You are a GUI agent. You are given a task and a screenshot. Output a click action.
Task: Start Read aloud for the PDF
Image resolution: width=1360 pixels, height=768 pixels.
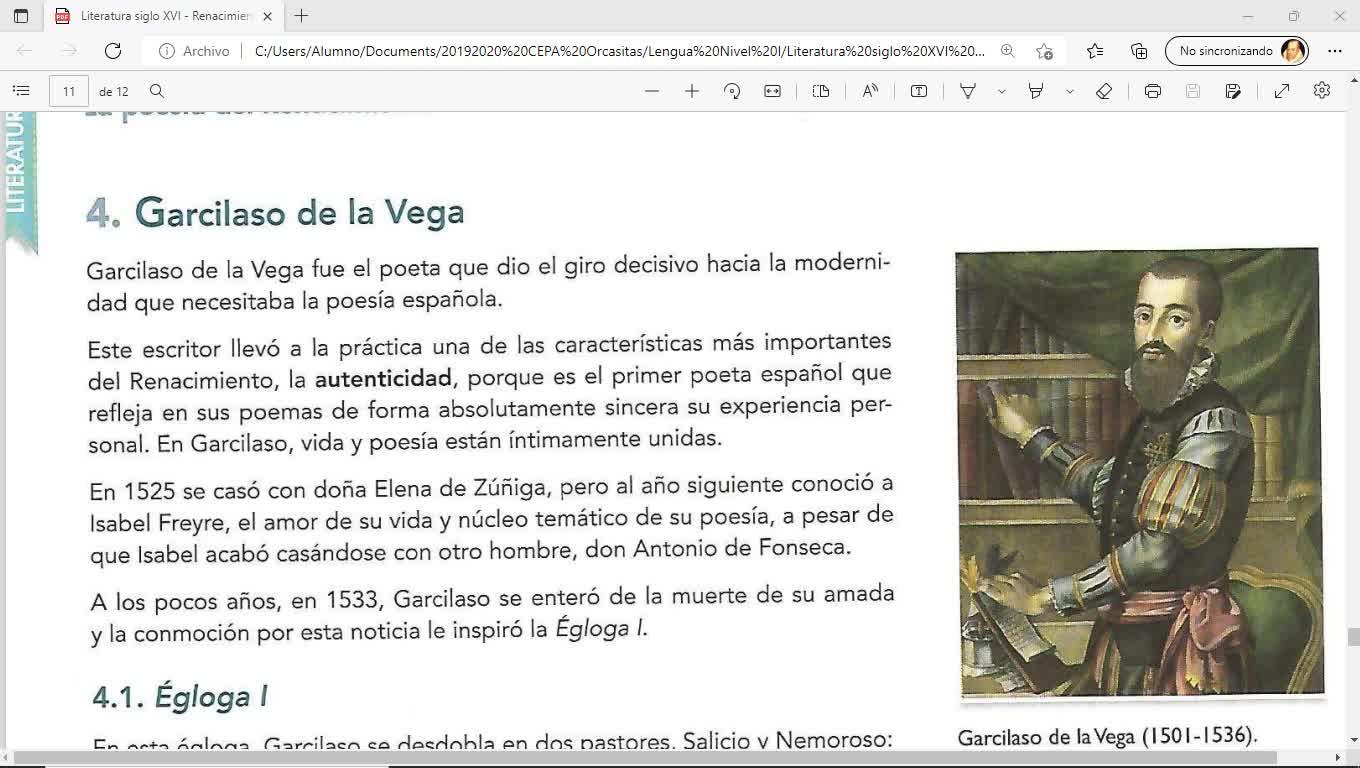click(x=870, y=91)
